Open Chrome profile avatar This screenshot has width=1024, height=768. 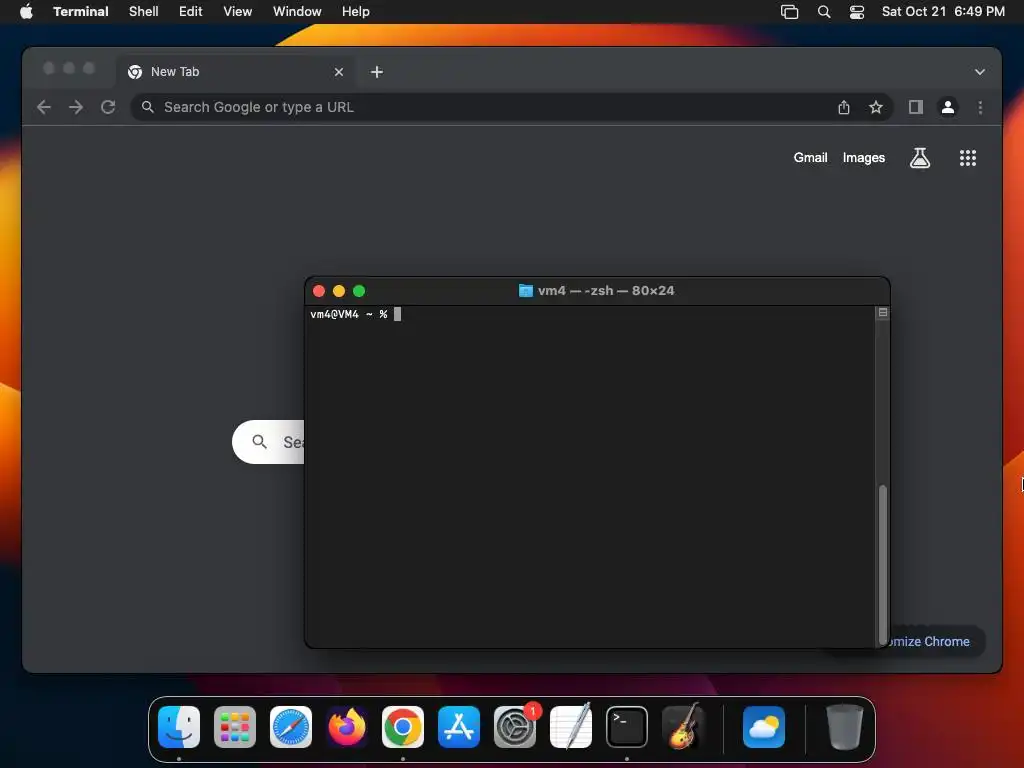coord(948,107)
